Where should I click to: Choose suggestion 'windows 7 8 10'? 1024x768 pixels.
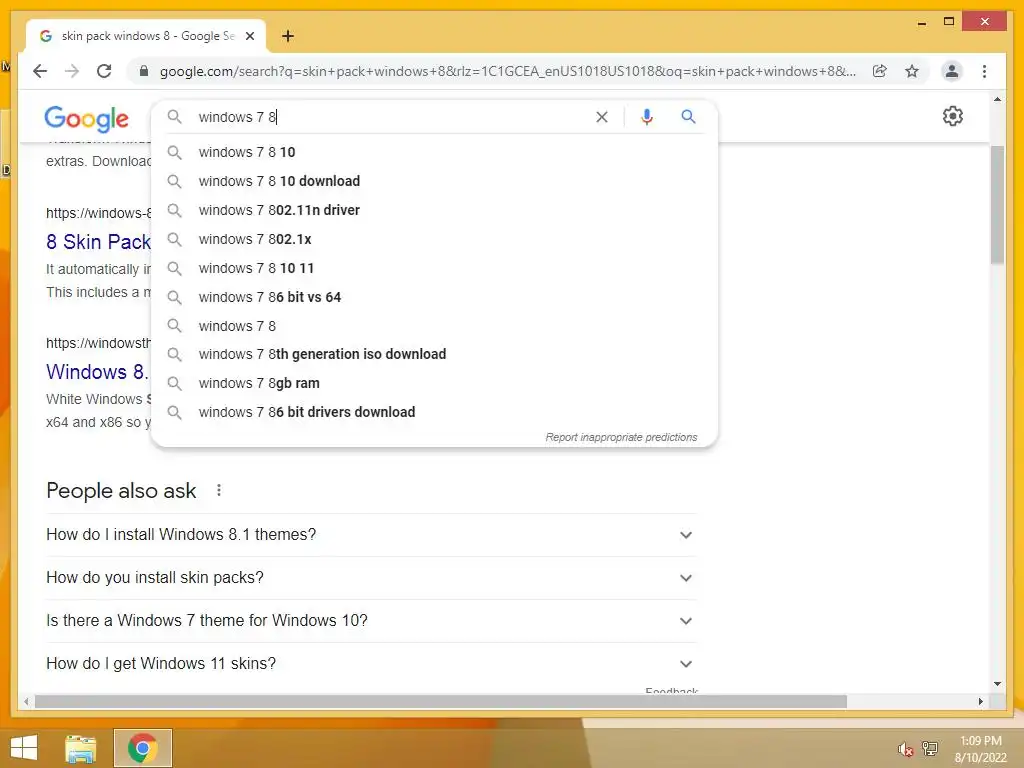pos(434,152)
